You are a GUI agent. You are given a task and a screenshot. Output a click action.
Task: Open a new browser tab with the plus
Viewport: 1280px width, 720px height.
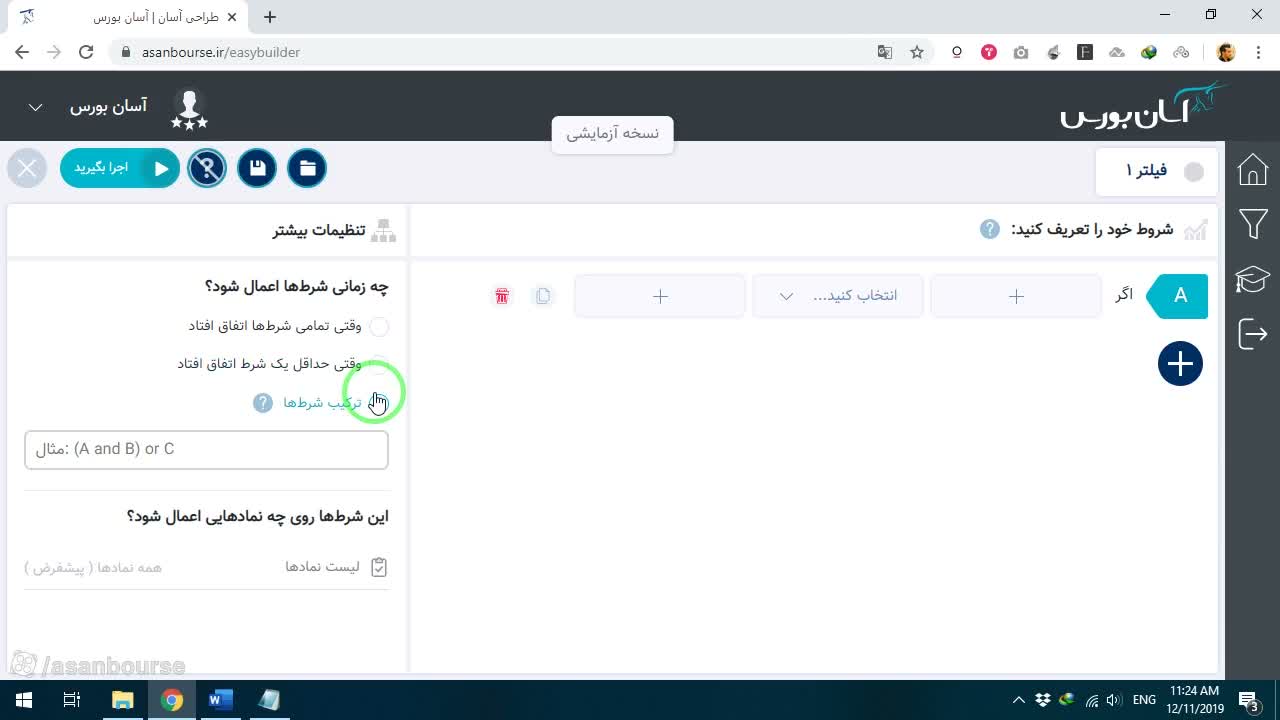(270, 16)
